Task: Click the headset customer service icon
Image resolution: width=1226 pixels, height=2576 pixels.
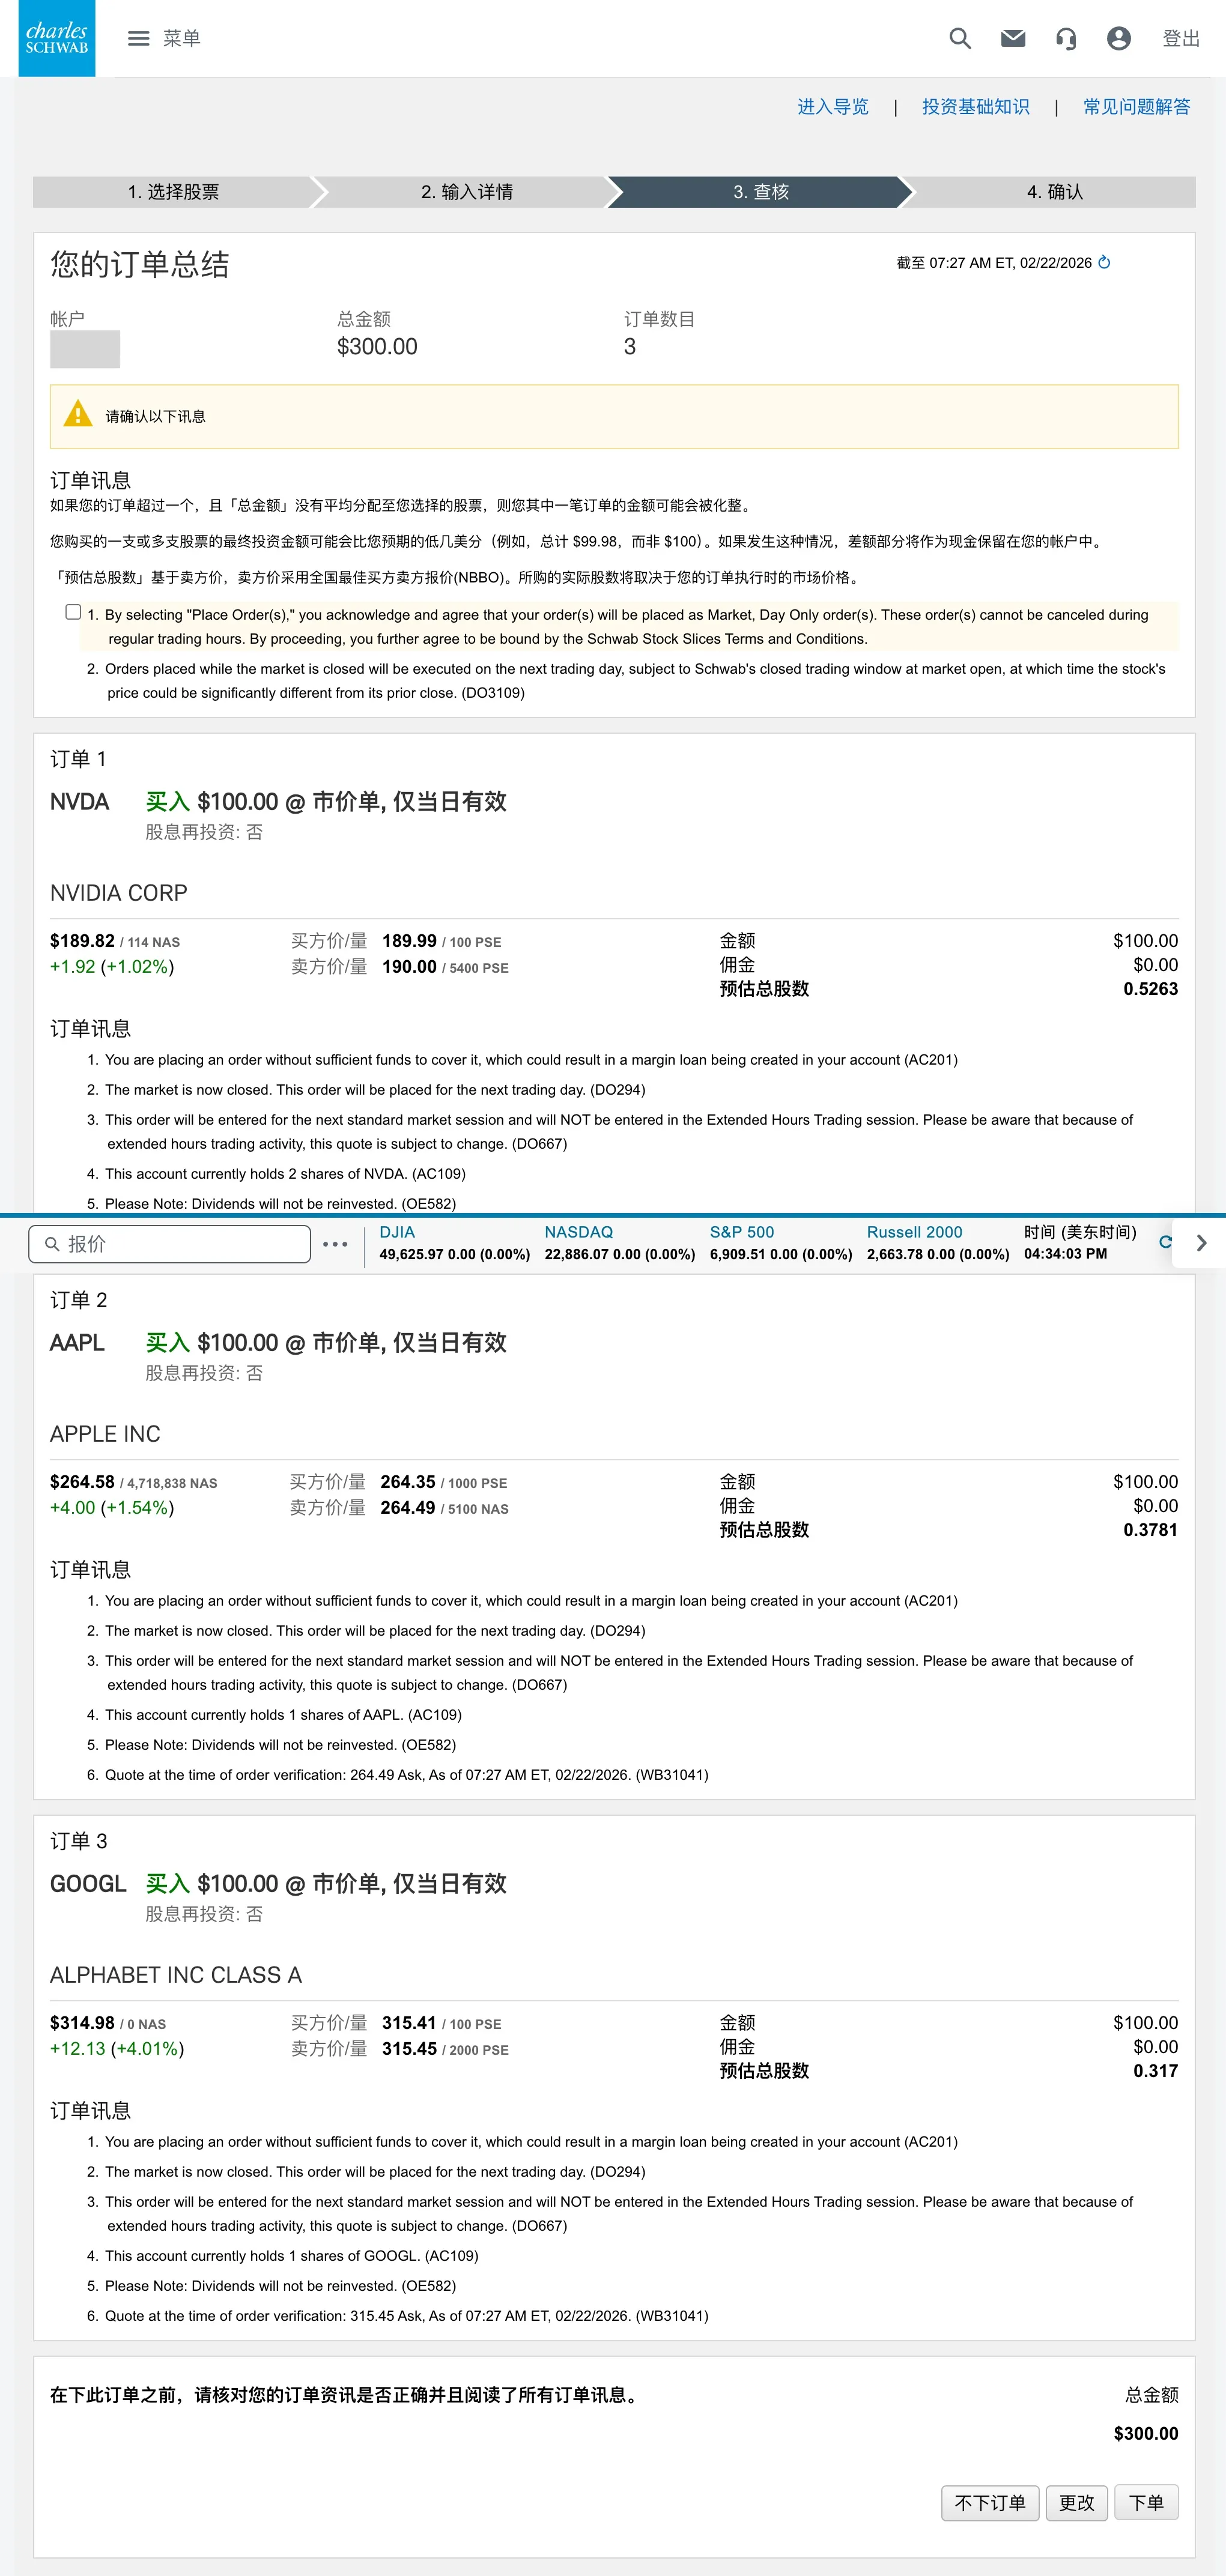Action: (x=1066, y=39)
